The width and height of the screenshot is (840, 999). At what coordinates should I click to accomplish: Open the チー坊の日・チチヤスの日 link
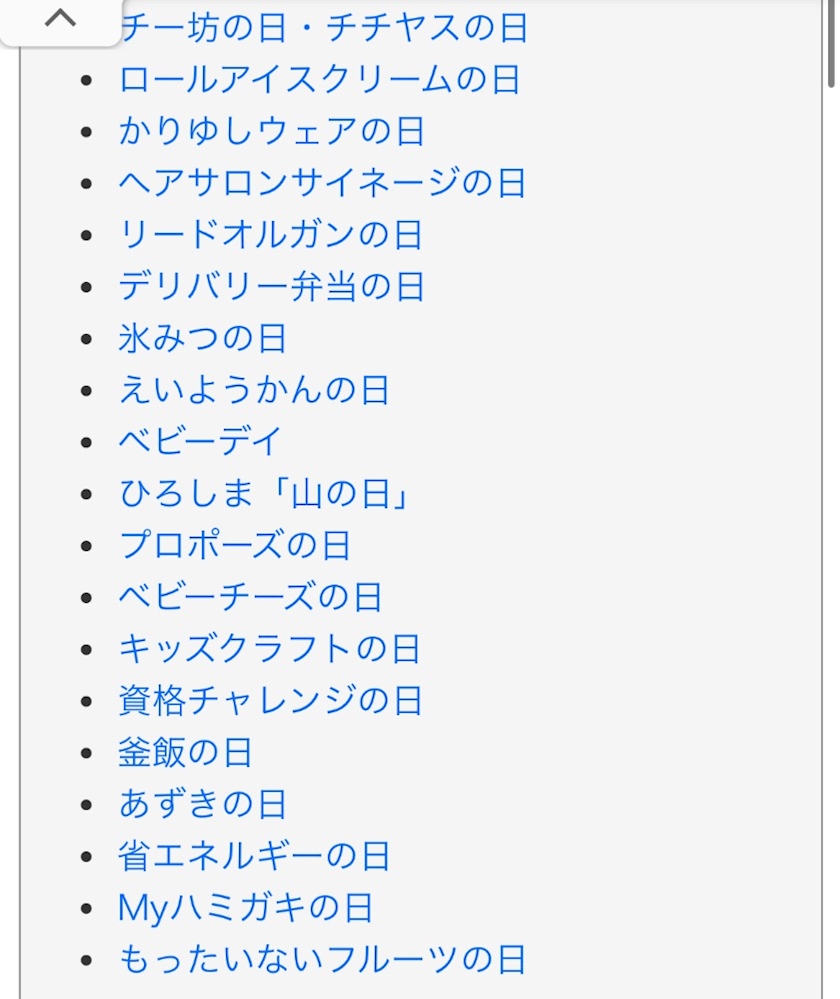tap(325, 28)
